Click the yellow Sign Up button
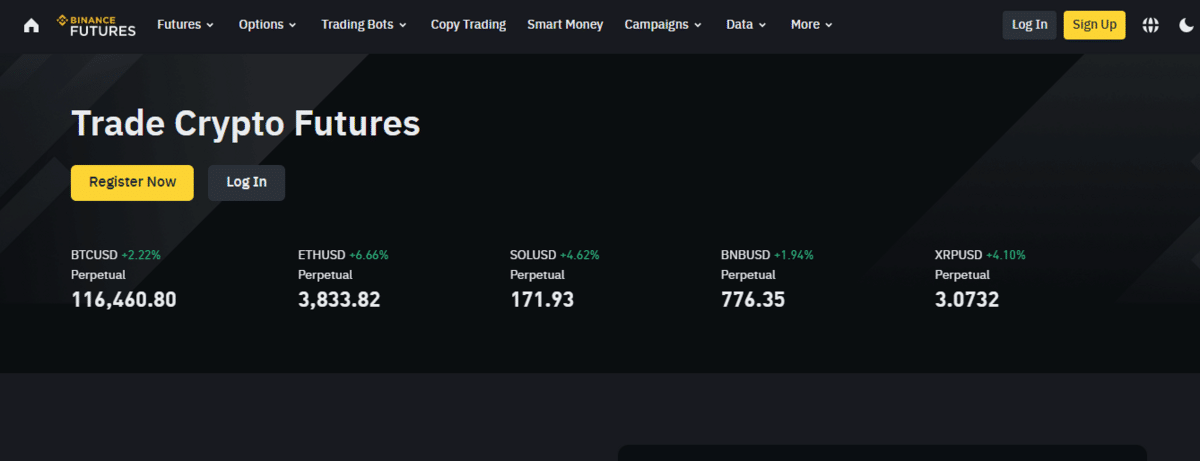The image size is (1200, 461). click(x=1094, y=25)
